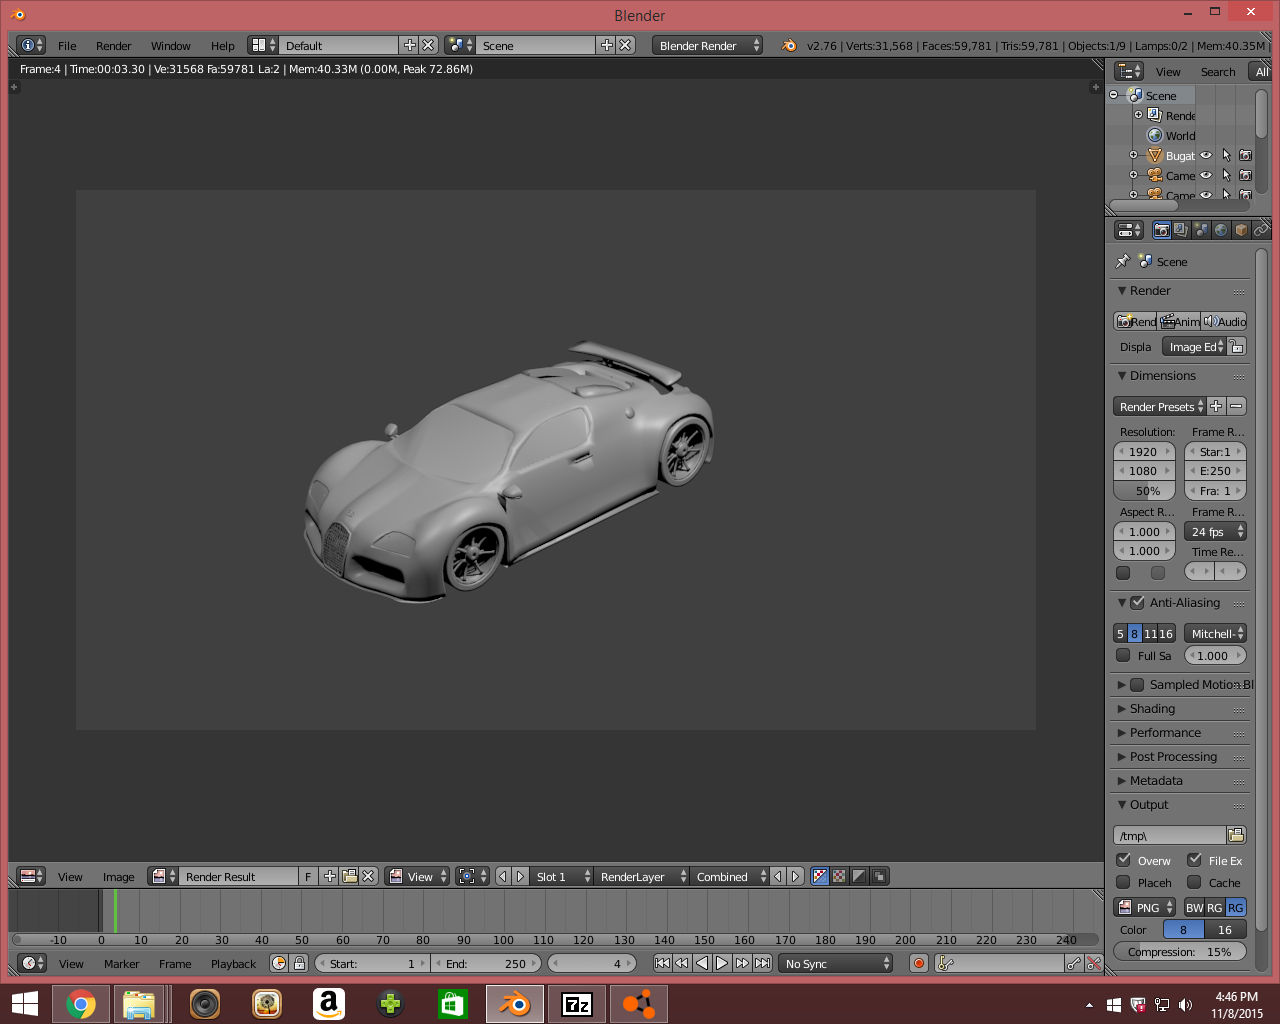This screenshot has height=1024, width=1280.
Task: Click Animation render button
Action: click(1180, 321)
